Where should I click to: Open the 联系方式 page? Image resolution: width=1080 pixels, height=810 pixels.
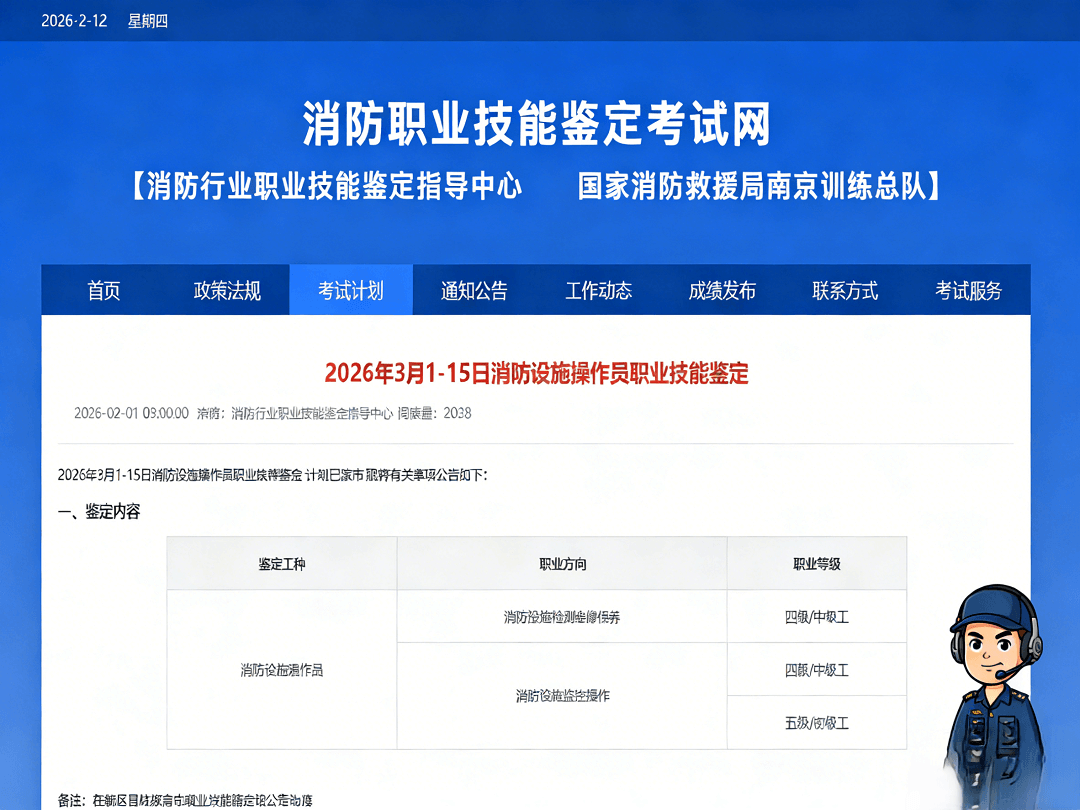[x=845, y=290]
